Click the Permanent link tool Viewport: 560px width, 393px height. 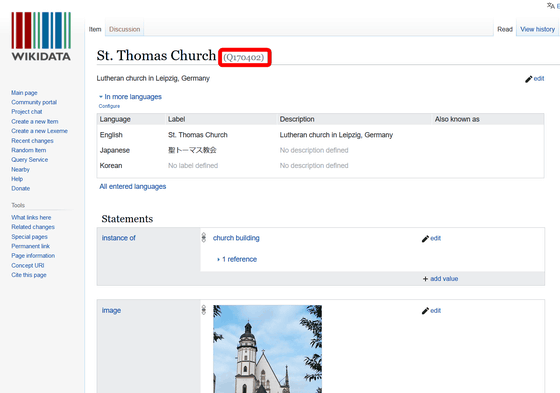30,246
